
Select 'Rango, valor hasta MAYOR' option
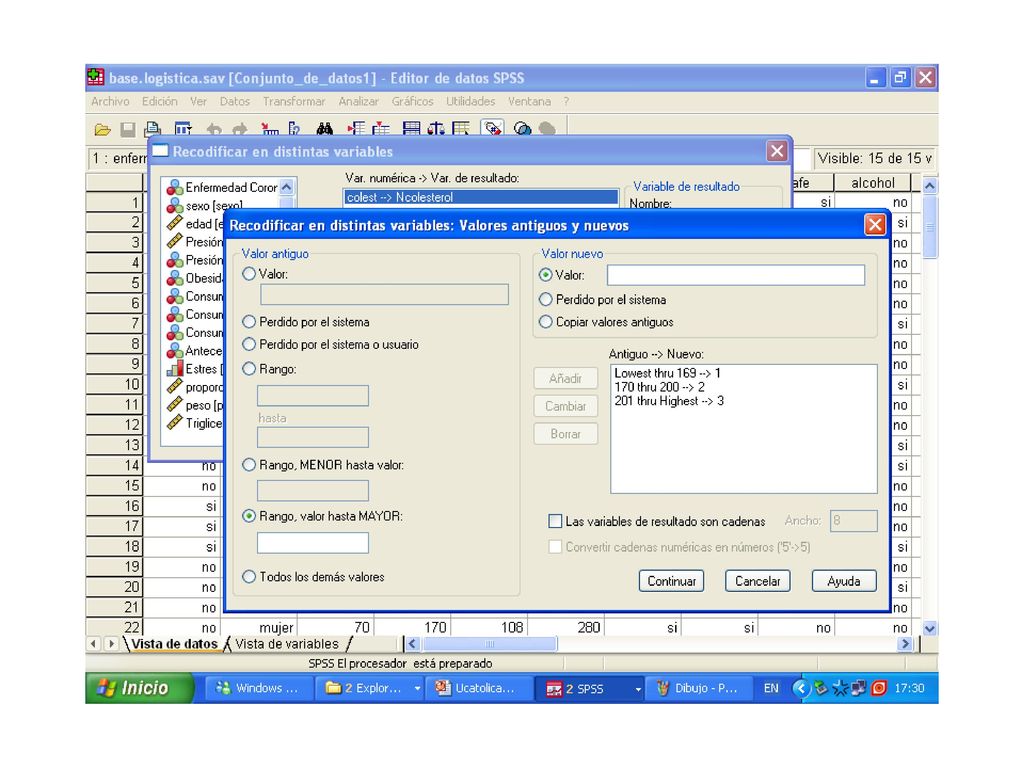pos(249,516)
